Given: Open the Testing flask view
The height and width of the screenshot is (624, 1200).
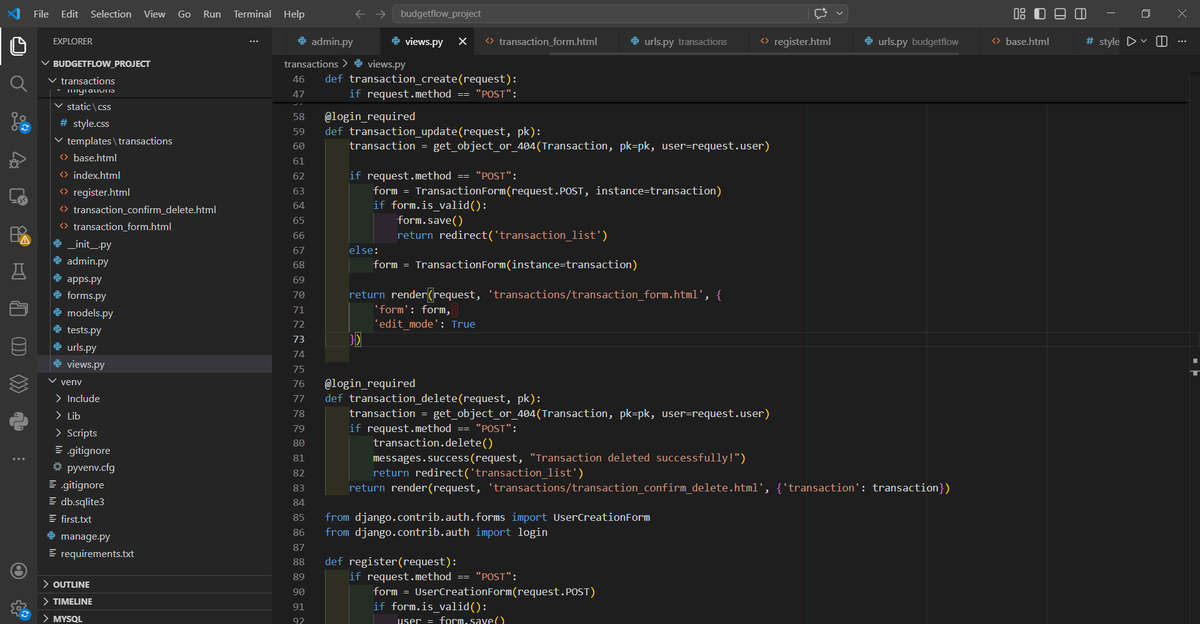Looking at the screenshot, I should pos(19,272).
